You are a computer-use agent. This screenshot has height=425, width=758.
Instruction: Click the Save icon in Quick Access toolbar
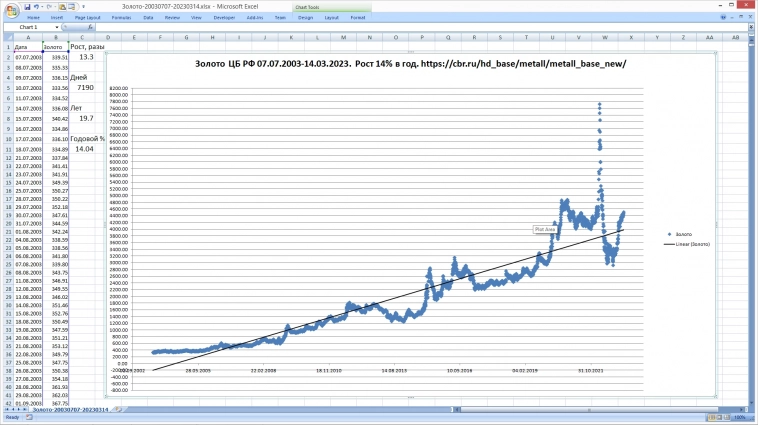pyautogui.click(x=27, y=6)
